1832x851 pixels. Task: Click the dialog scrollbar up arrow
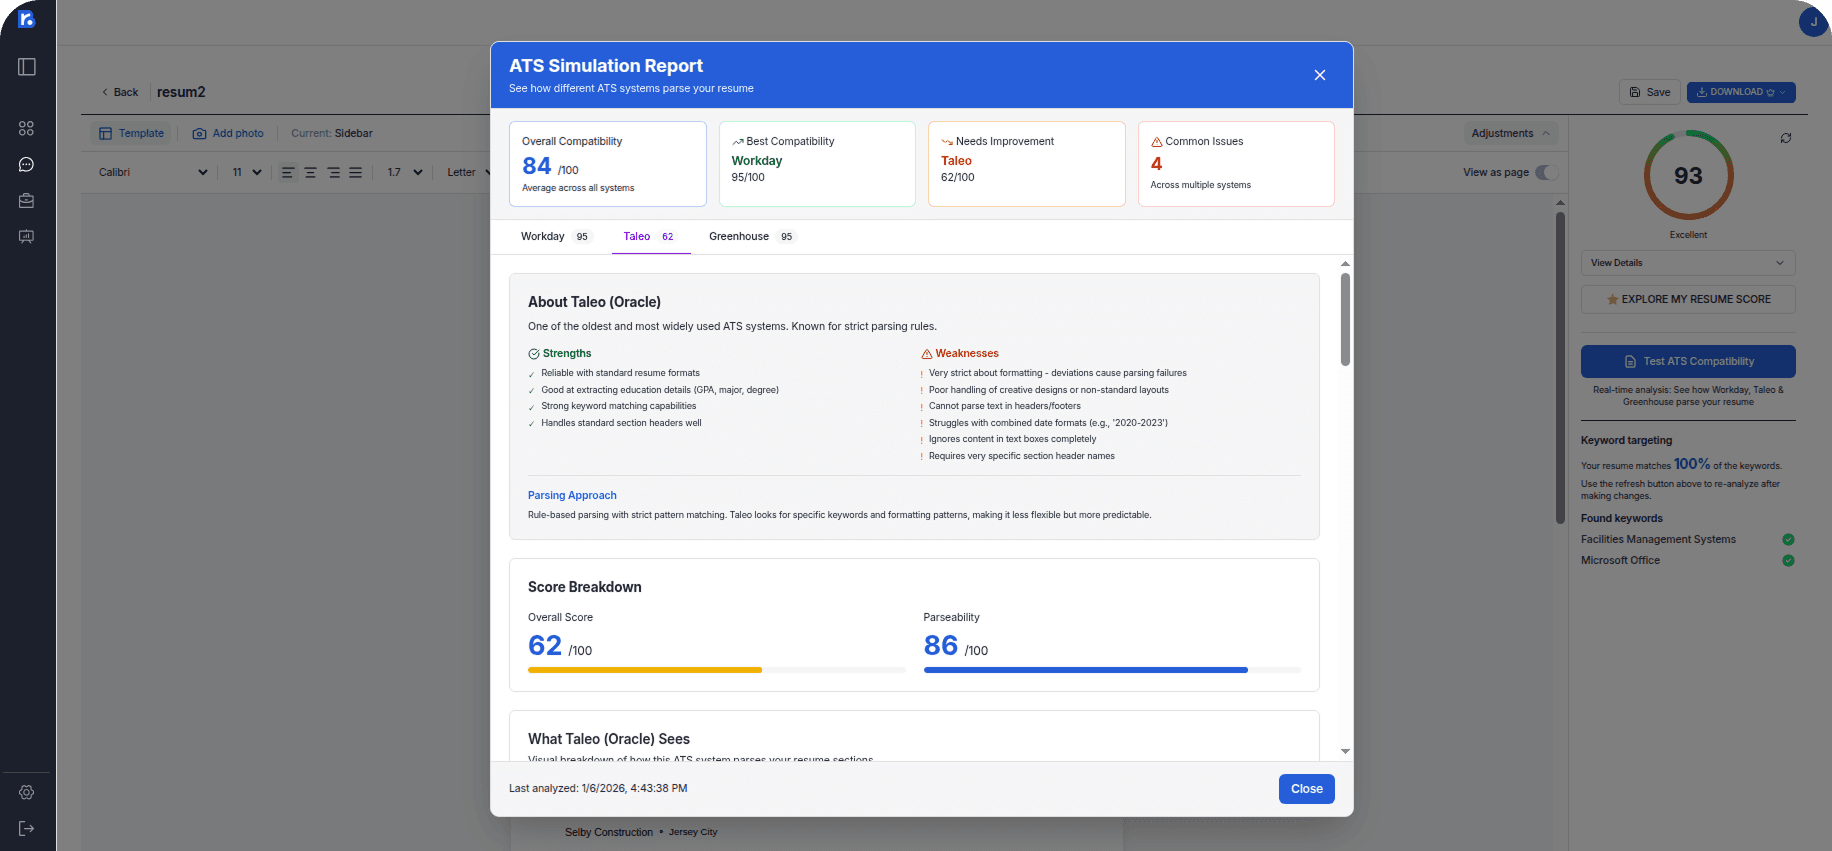pyautogui.click(x=1345, y=264)
